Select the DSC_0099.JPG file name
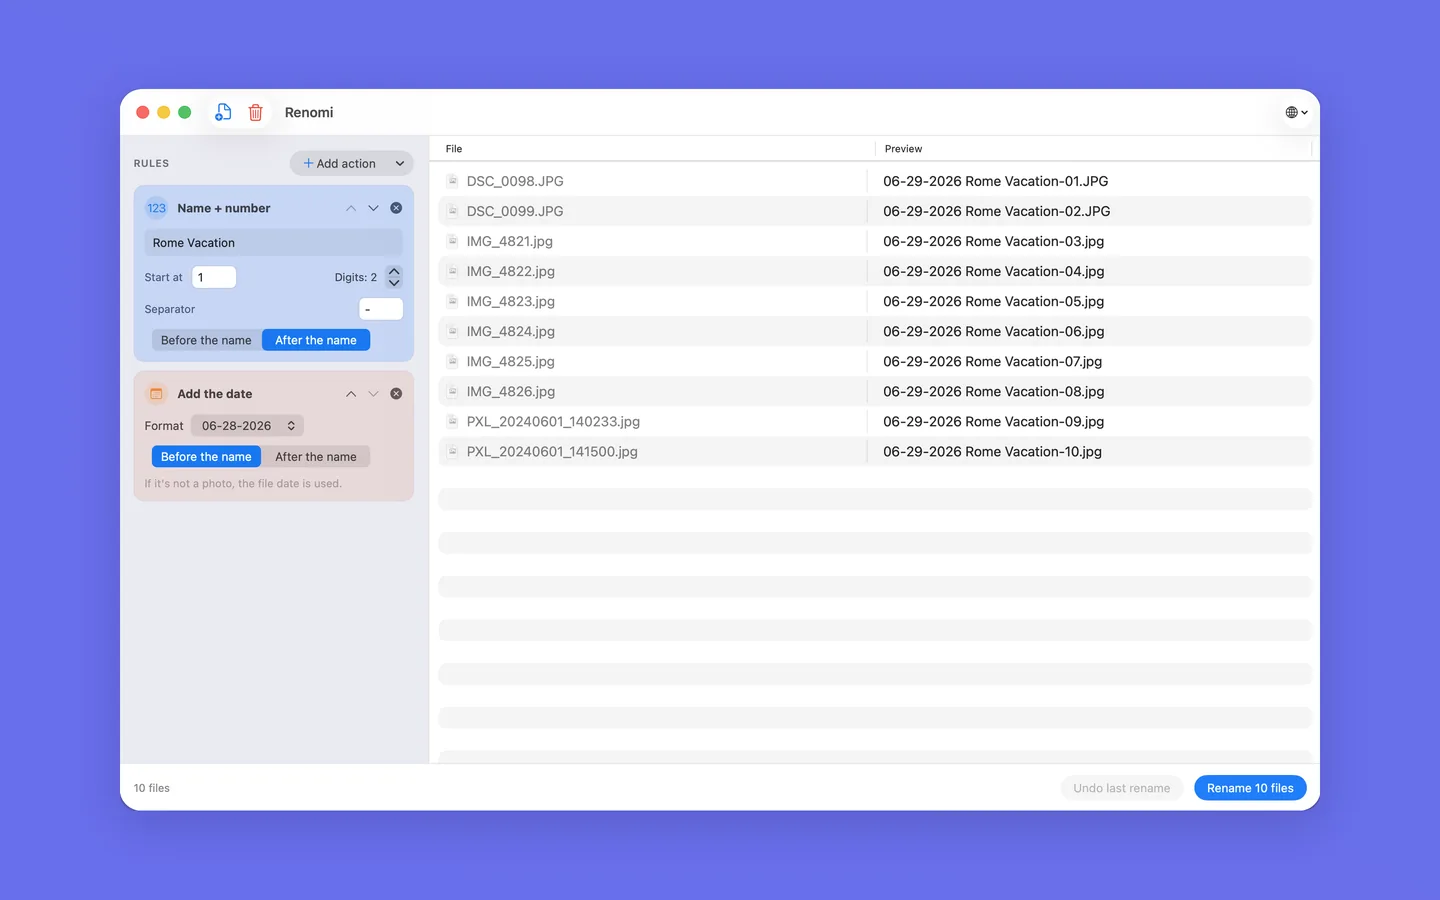This screenshot has width=1440, height=900. (515, 211)
